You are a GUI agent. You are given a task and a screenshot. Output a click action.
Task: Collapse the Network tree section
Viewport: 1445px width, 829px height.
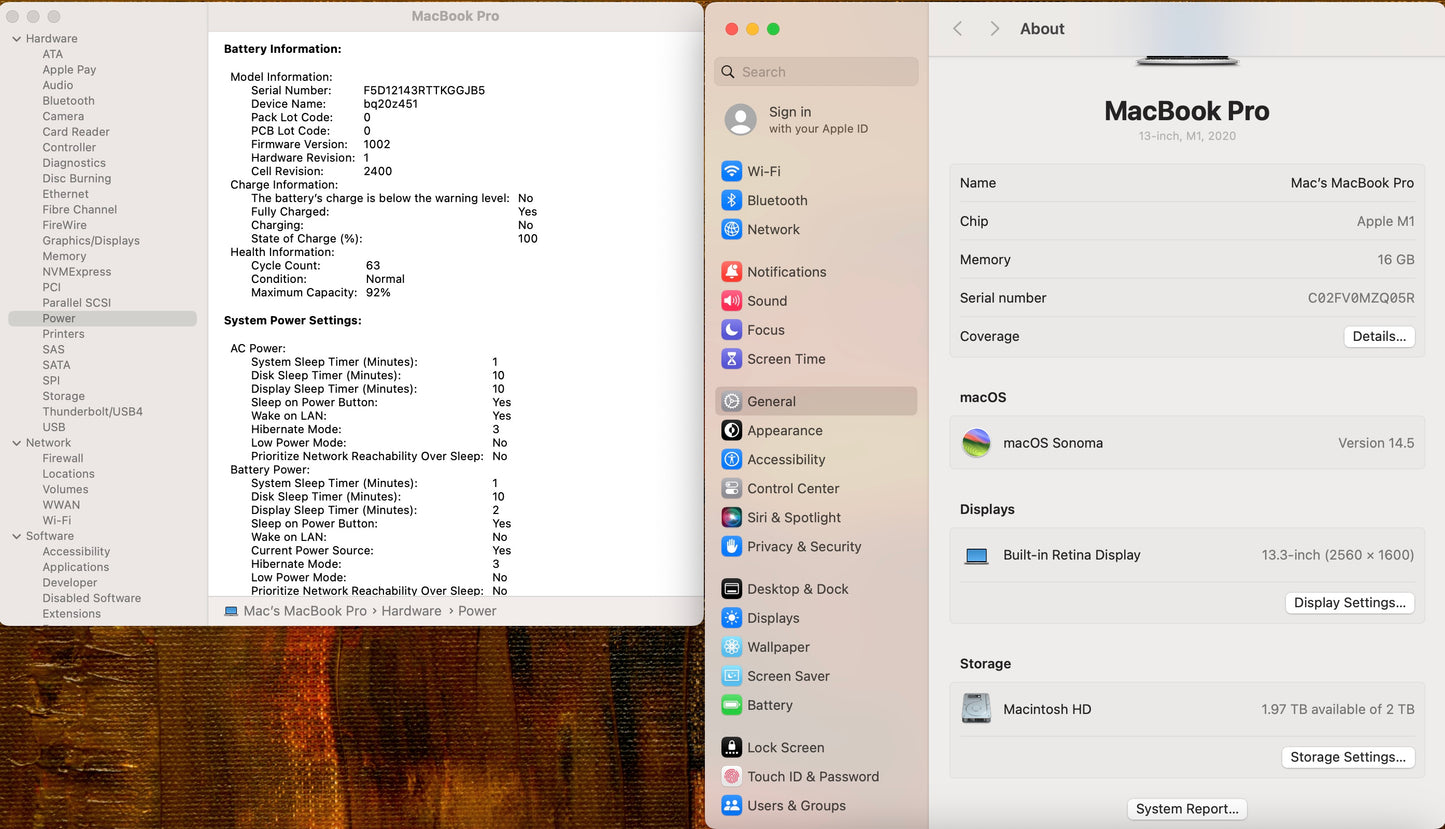[x=16, y=443]
